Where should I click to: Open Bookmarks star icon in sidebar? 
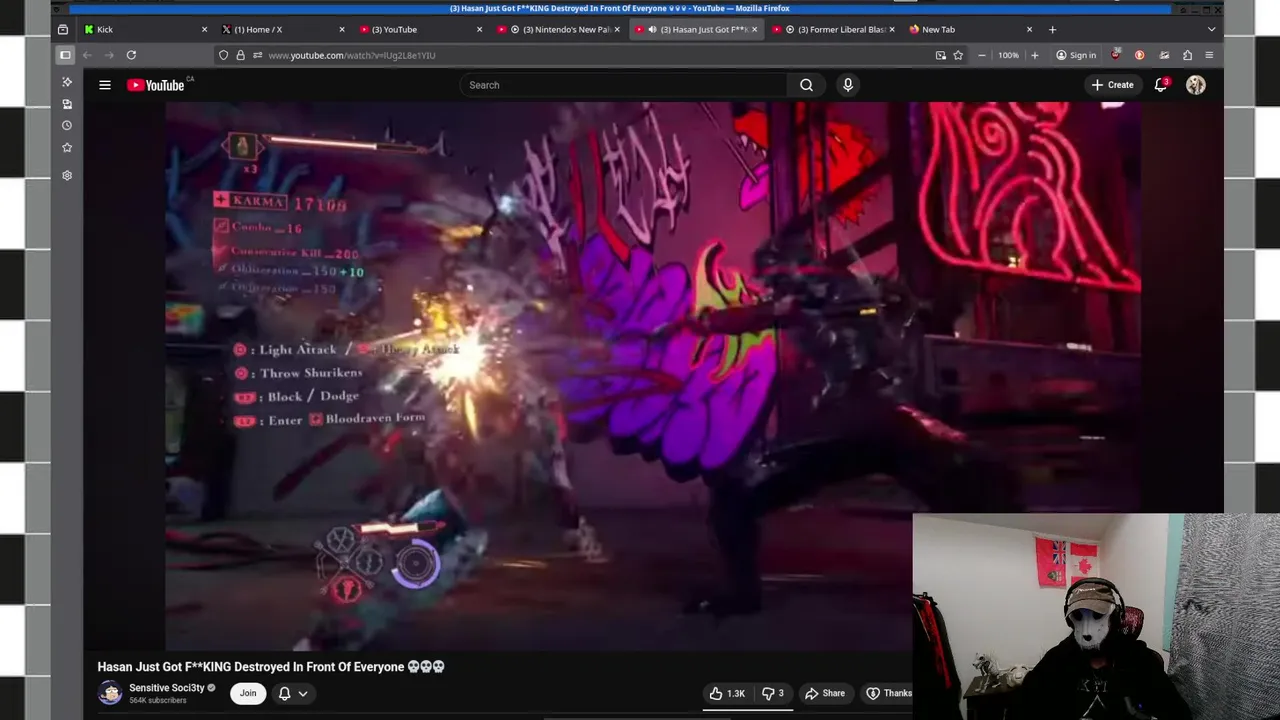click(x=67, y=148)
